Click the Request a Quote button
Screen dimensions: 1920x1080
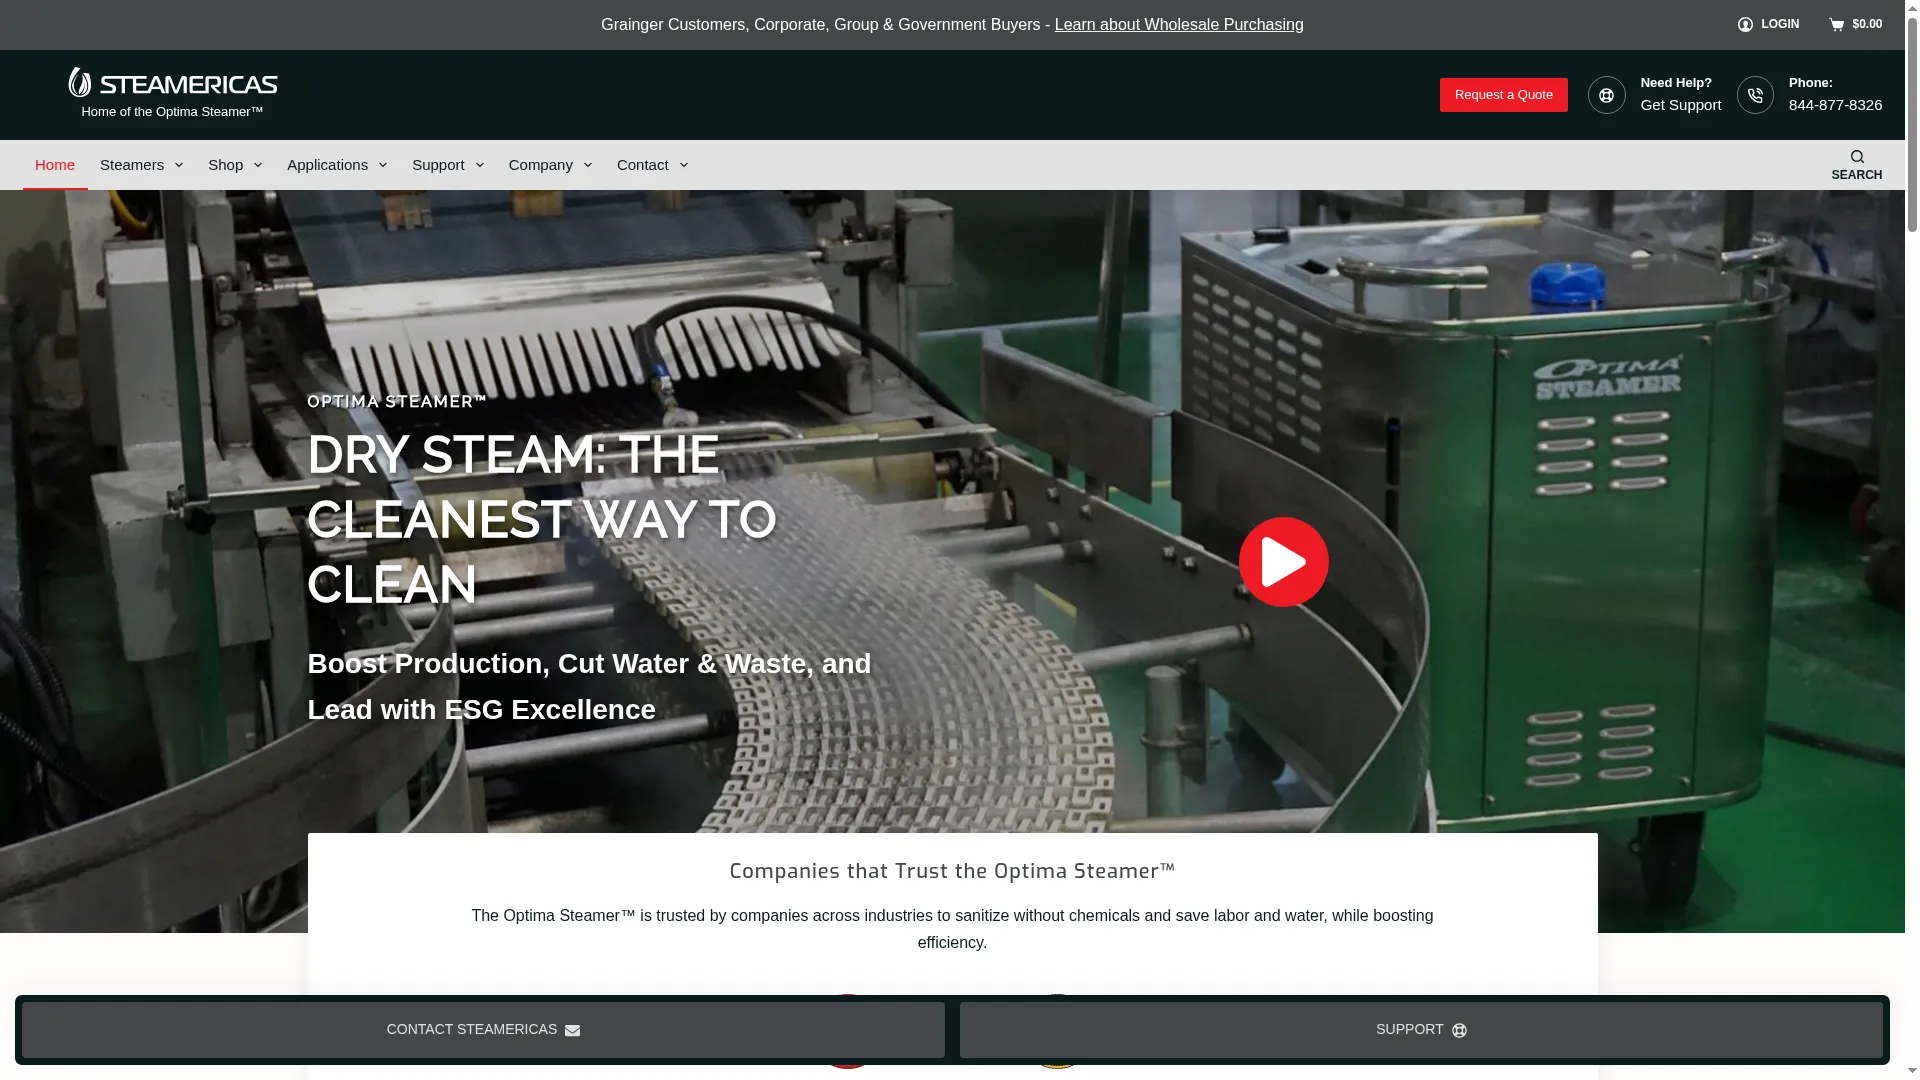1504,95
